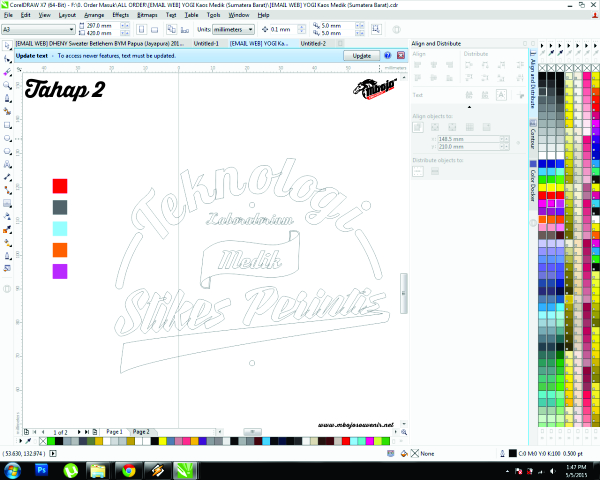Select the Crop tool
600x480 pixels.
tap(7, 72)
